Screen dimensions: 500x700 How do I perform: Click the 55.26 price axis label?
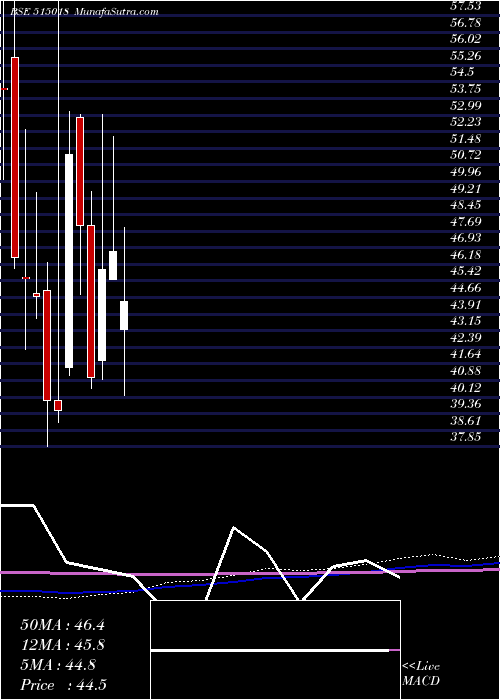pyautogui.click(x=466, y=56)
